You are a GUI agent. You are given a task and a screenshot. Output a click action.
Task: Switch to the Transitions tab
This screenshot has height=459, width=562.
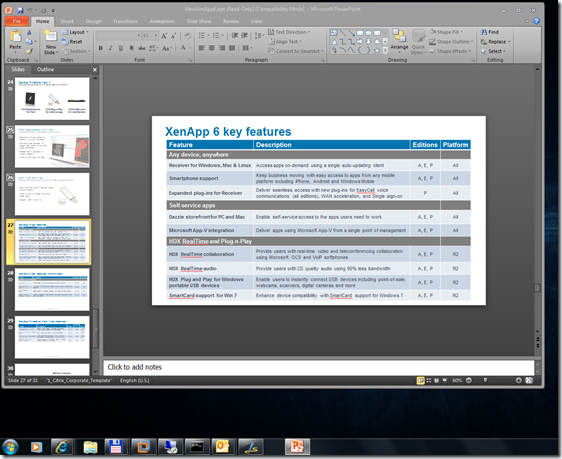(125, 21)
